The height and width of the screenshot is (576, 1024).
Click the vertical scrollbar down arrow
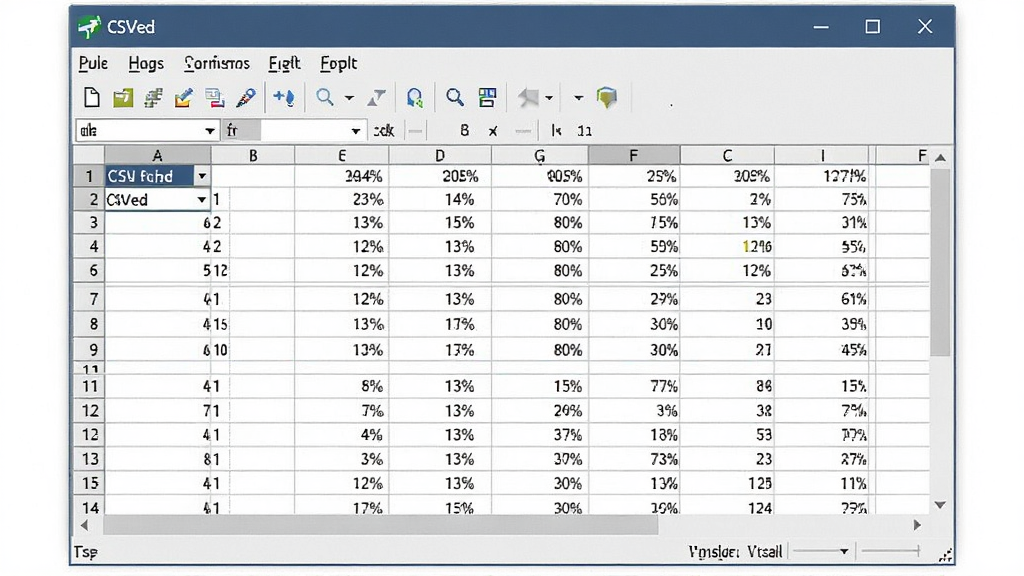click(x=940, y=505)
